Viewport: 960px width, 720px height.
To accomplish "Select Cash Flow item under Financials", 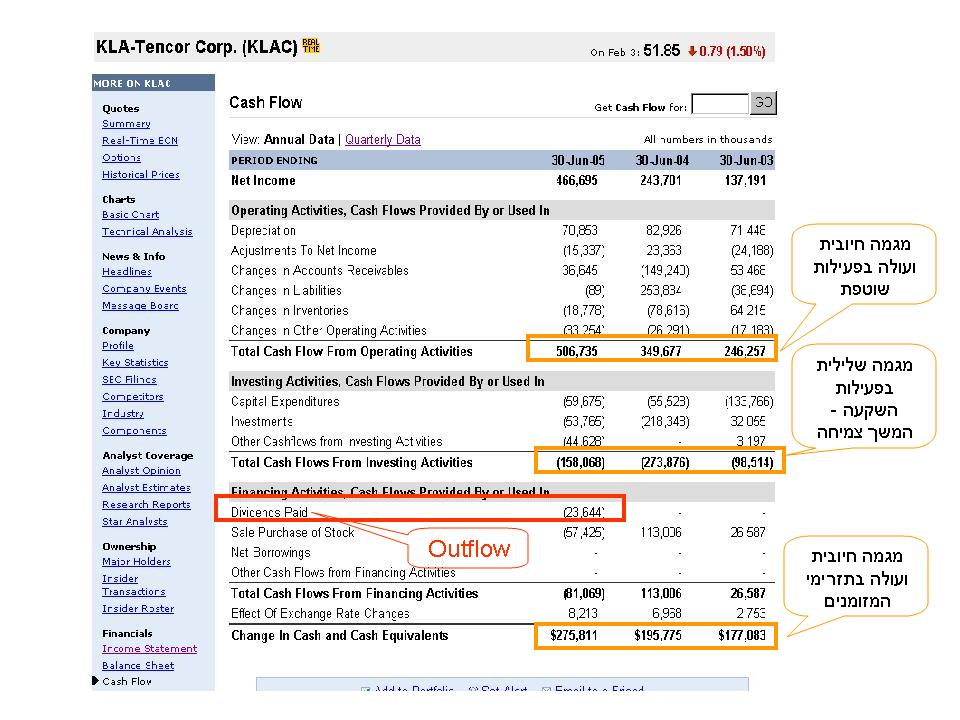I will [x=127, y=682].
